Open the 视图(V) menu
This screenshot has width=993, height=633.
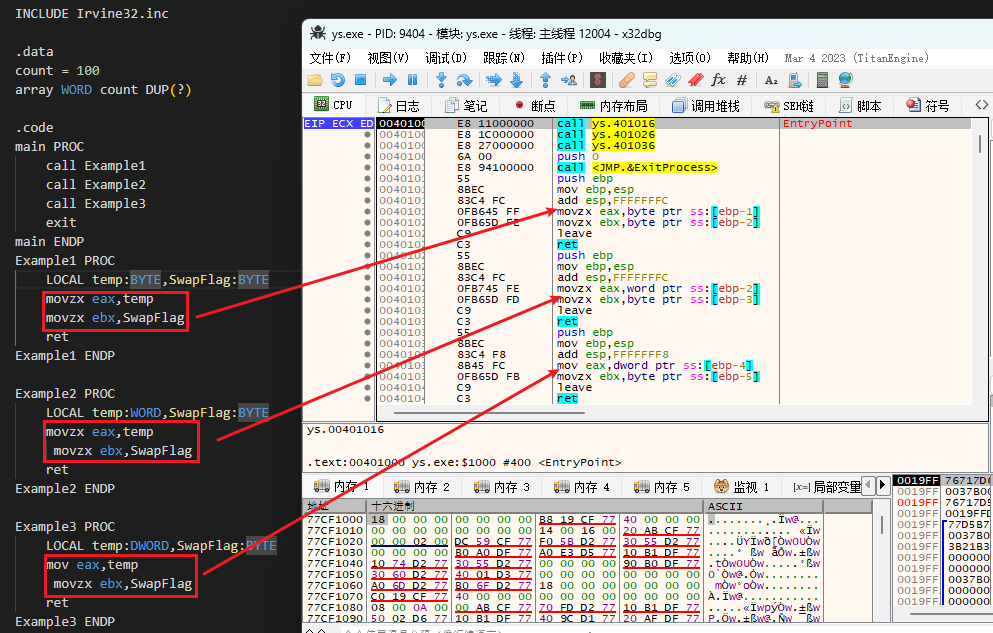pyautogui.click(x=388, y=58)
